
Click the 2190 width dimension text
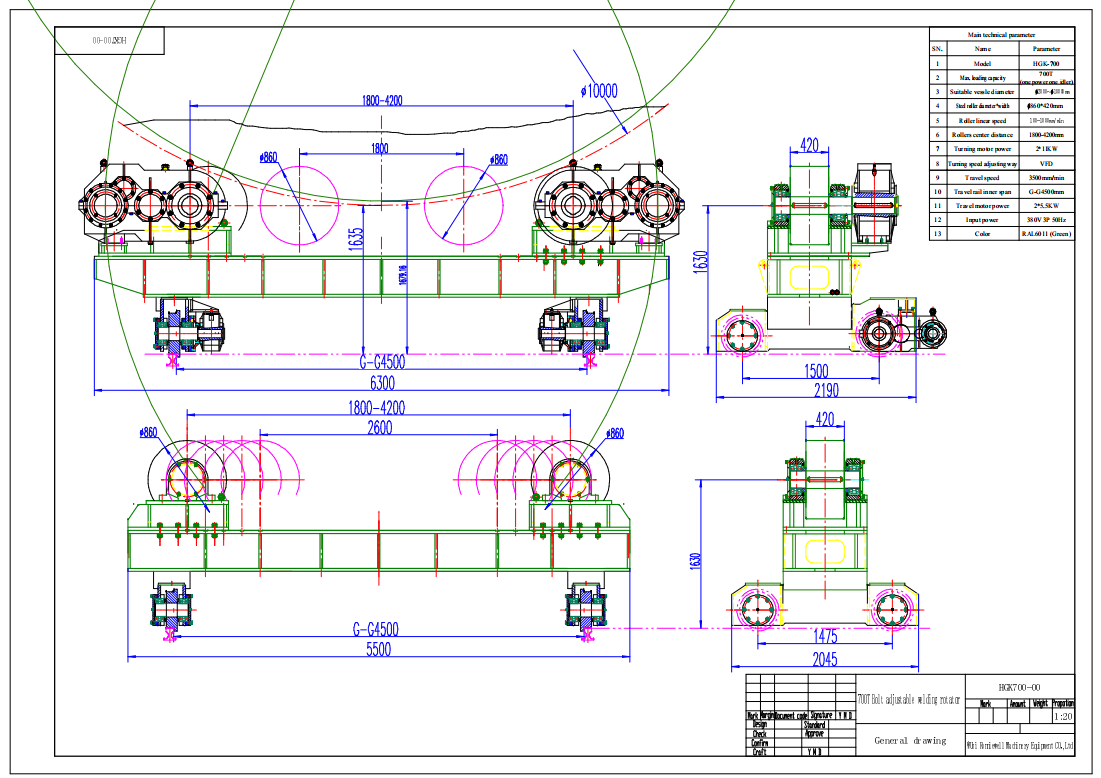tap(826, 390)
